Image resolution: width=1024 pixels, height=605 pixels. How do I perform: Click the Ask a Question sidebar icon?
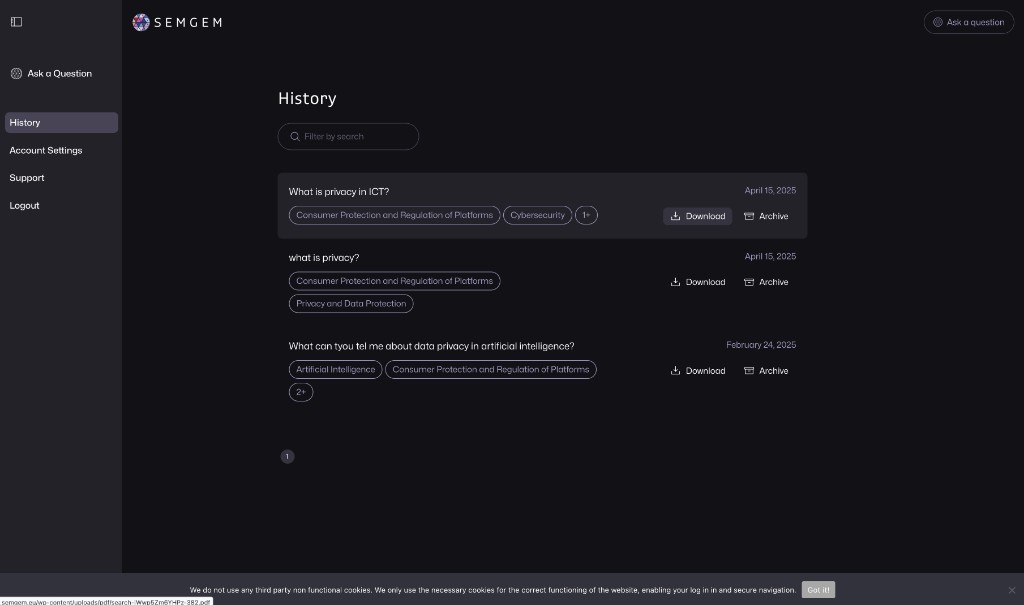pos(16,74)
